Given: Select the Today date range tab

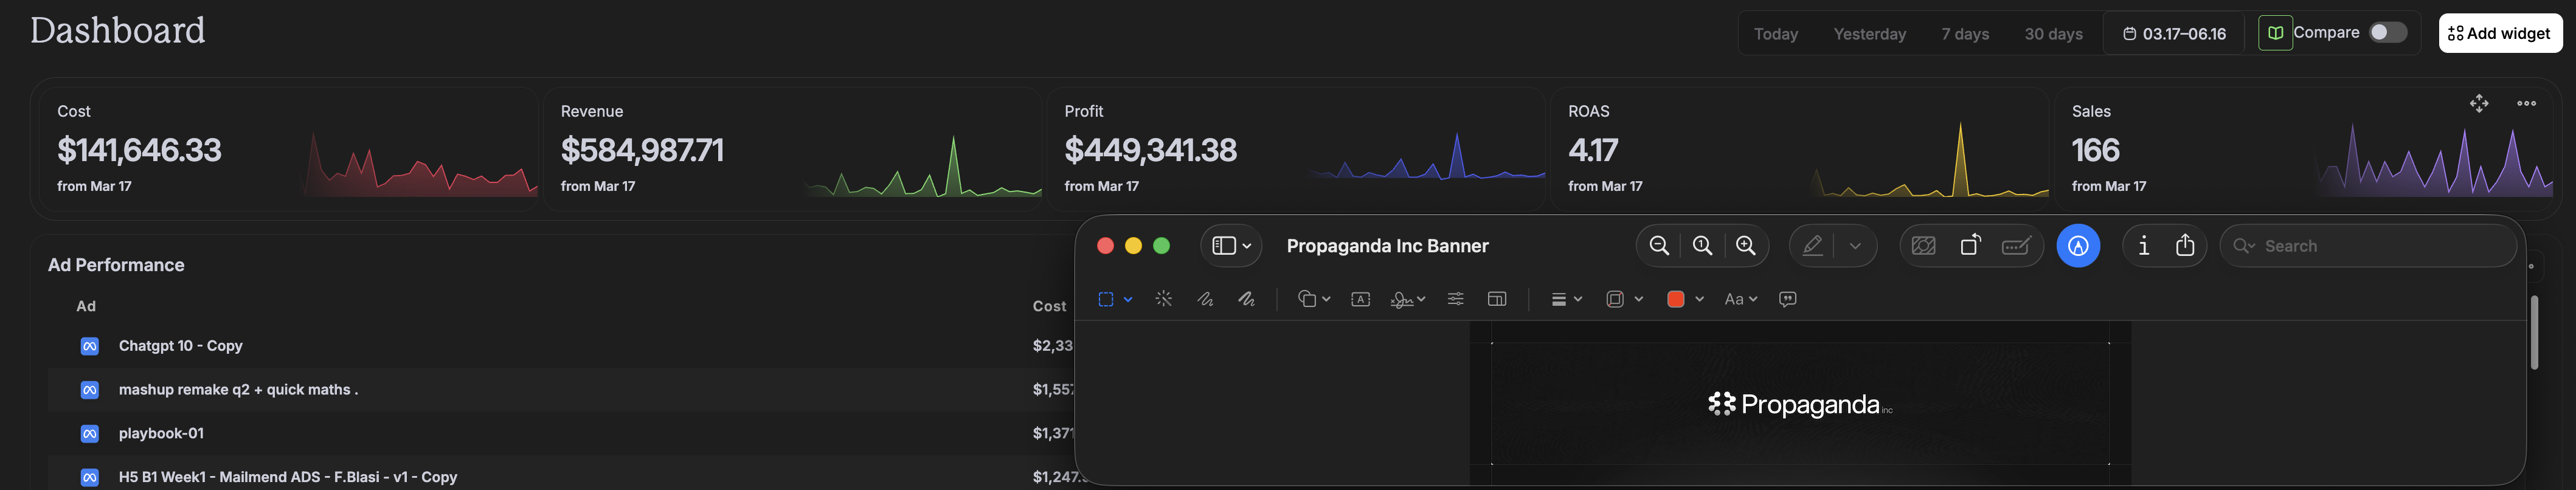Looking at the screenshot, I should [1776, 34].
